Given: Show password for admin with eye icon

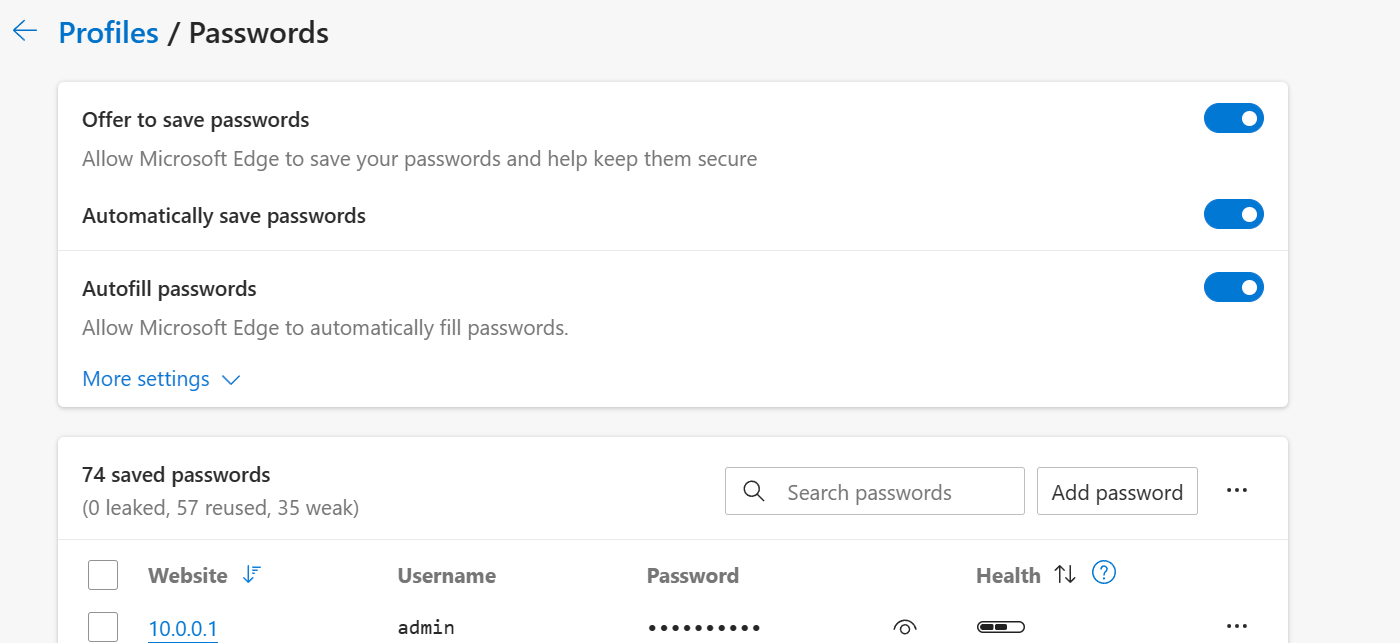Looking at the screenshot, I should [904, 627].
